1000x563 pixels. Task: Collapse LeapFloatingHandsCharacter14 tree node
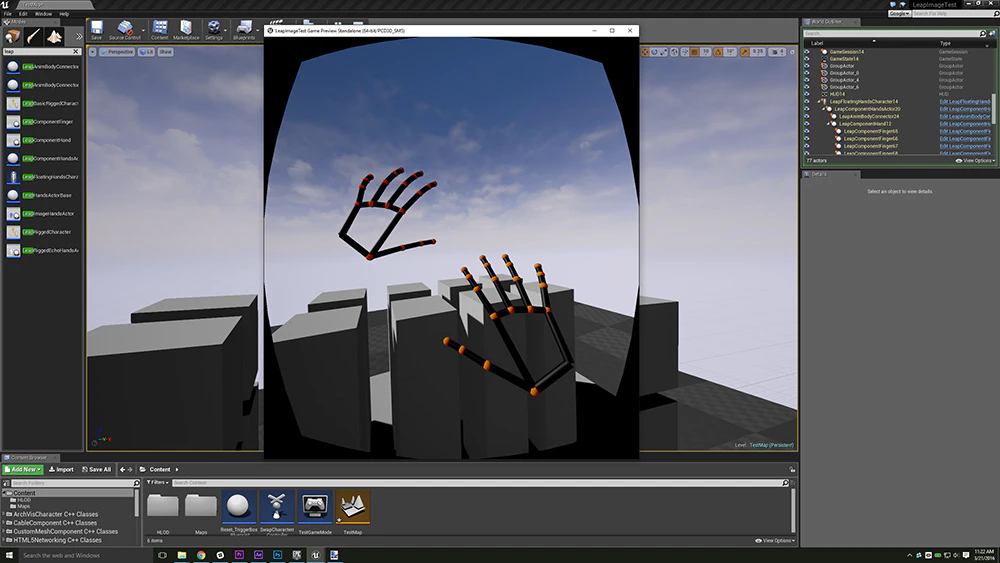818,101
